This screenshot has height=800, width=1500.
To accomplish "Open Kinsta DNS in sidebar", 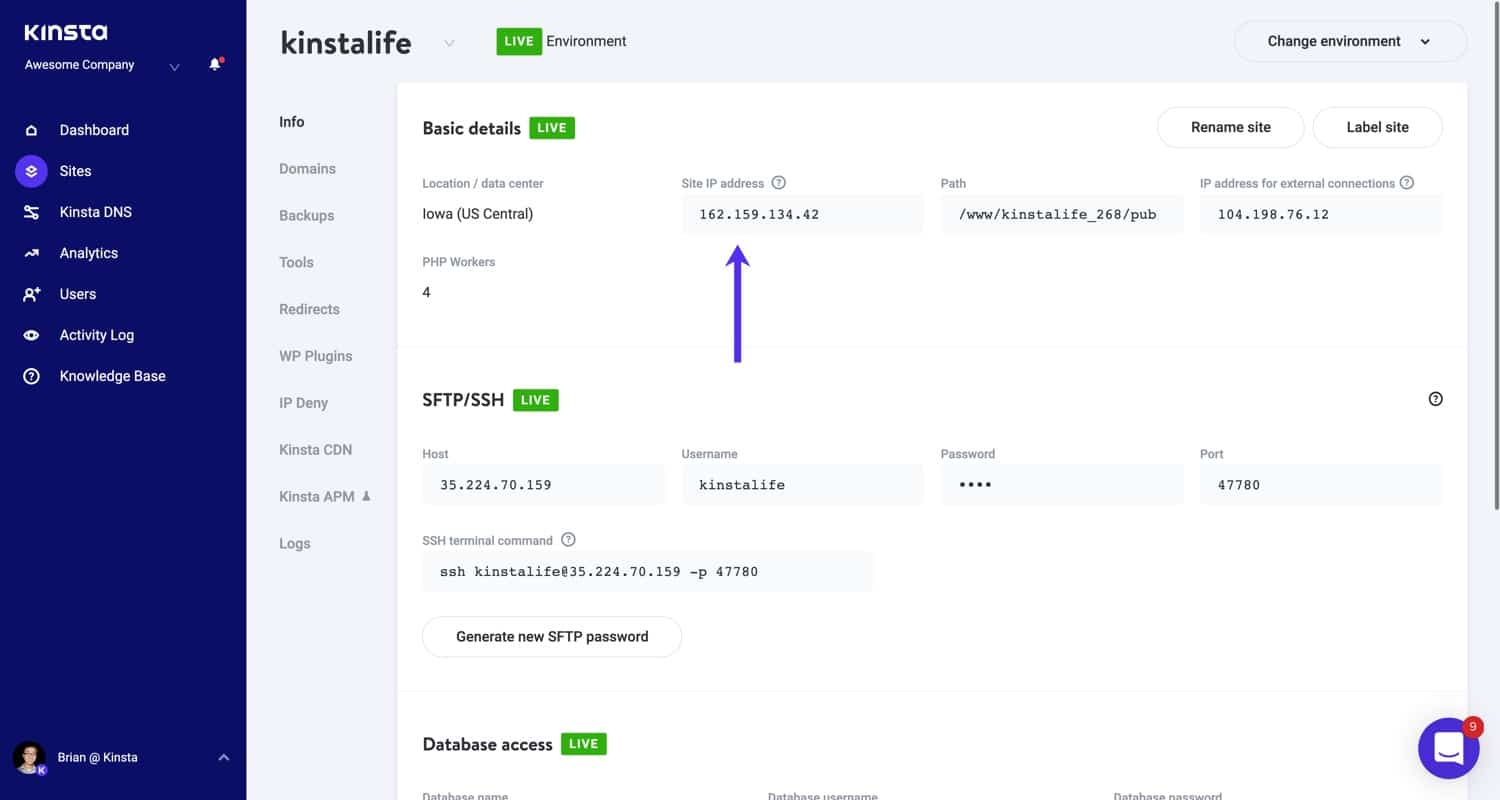I will click(x=95, y=212).
